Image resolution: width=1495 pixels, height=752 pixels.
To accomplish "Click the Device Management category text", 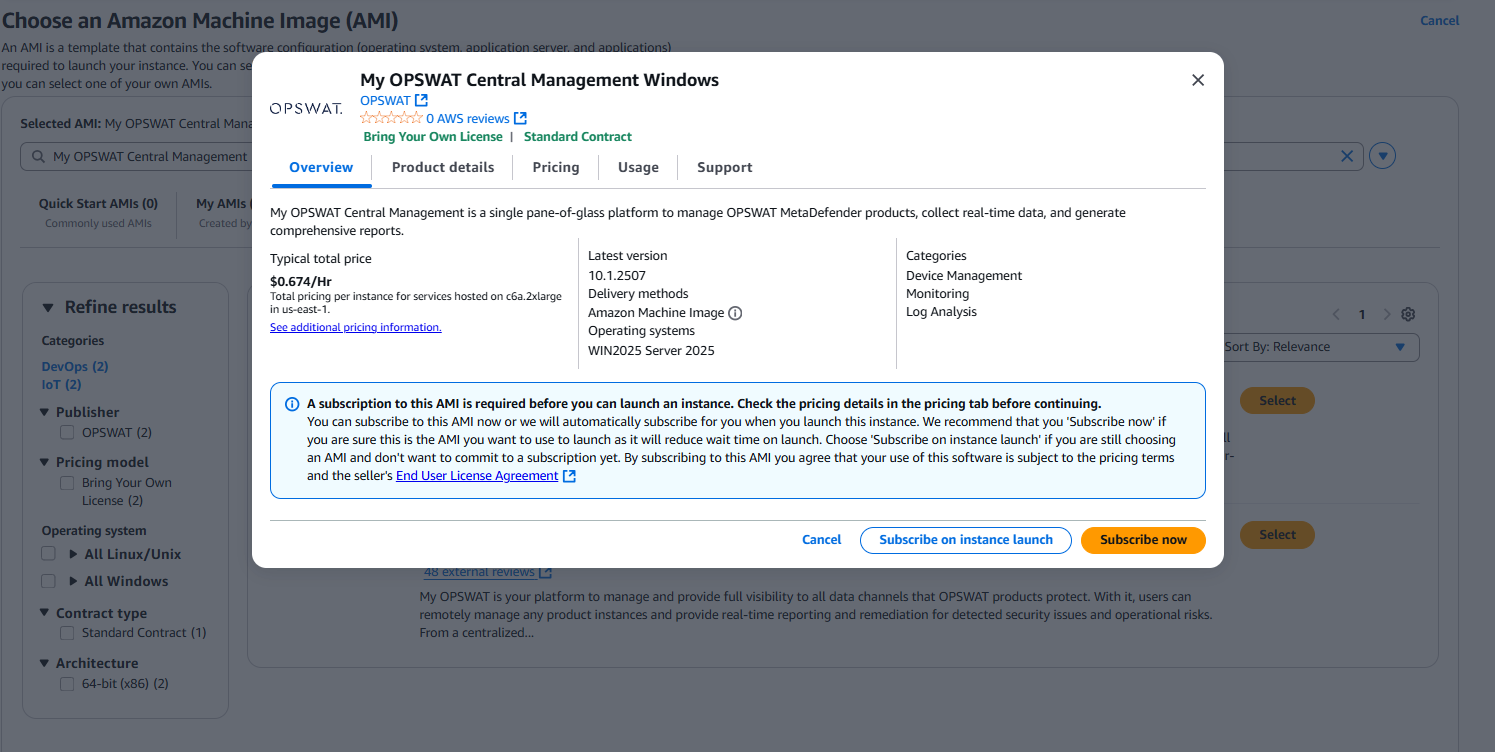I will point(964,276).
